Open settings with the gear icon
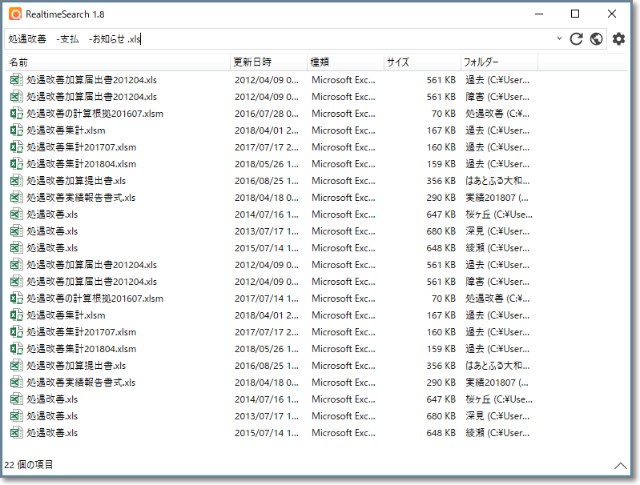Screen dimensions: 640x485 (x=619, y=39)
